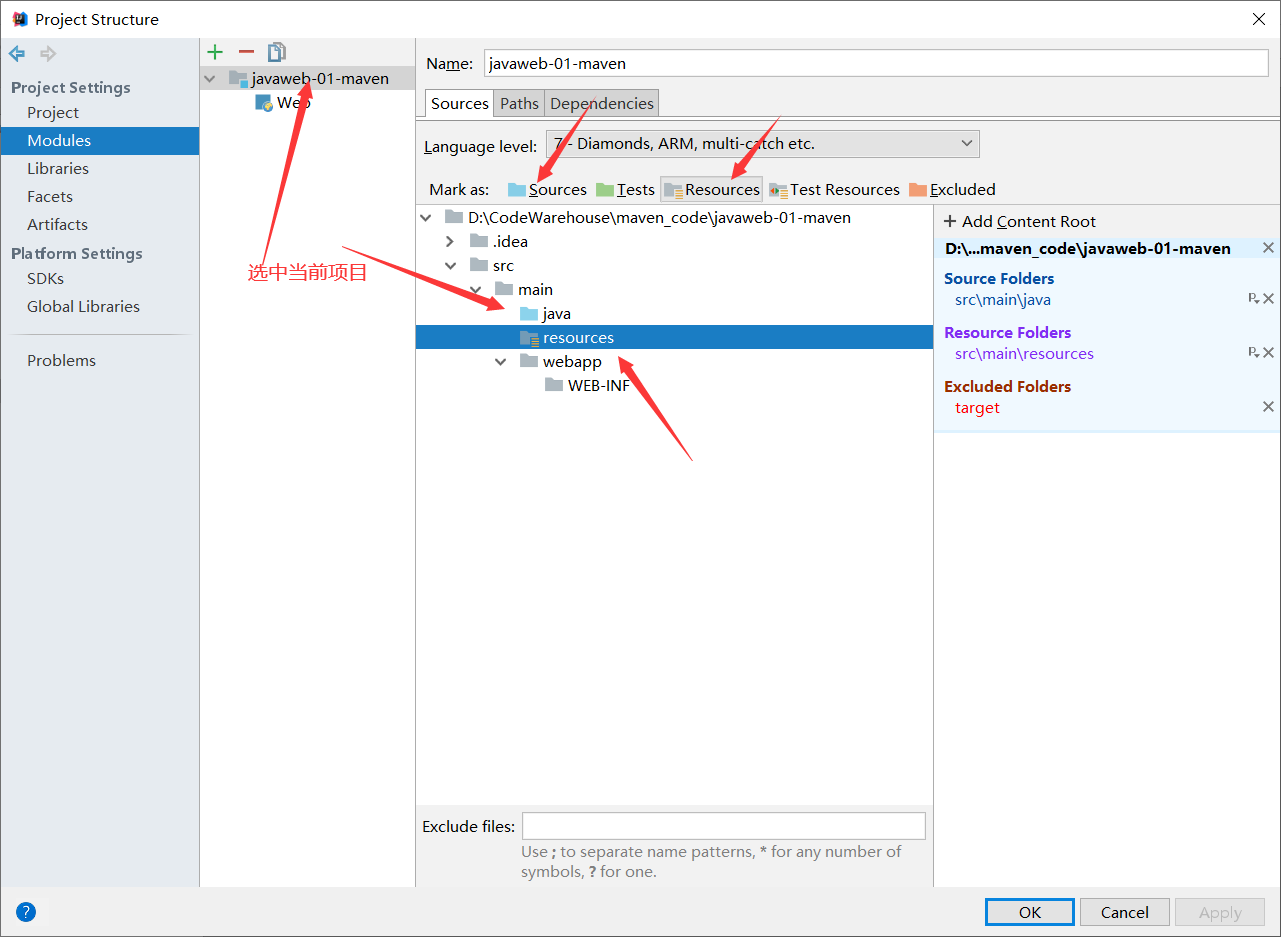Click the src\main\java source folder link
Viewport: 1281px width, 937px height.
click(x=1002, y=300)
